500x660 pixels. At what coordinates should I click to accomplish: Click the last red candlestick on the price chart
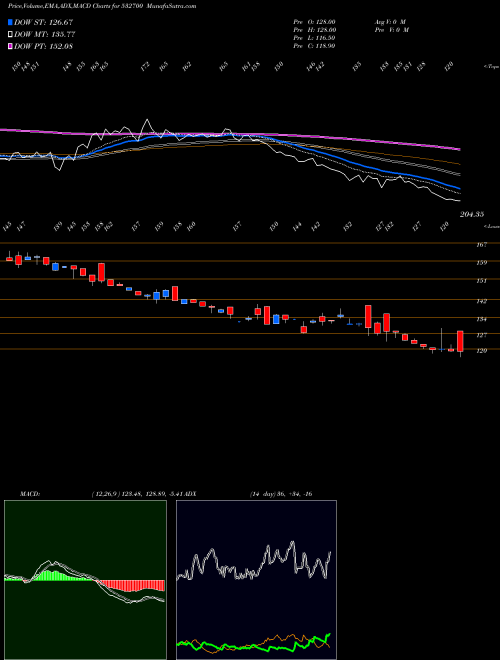coord(460,341)
